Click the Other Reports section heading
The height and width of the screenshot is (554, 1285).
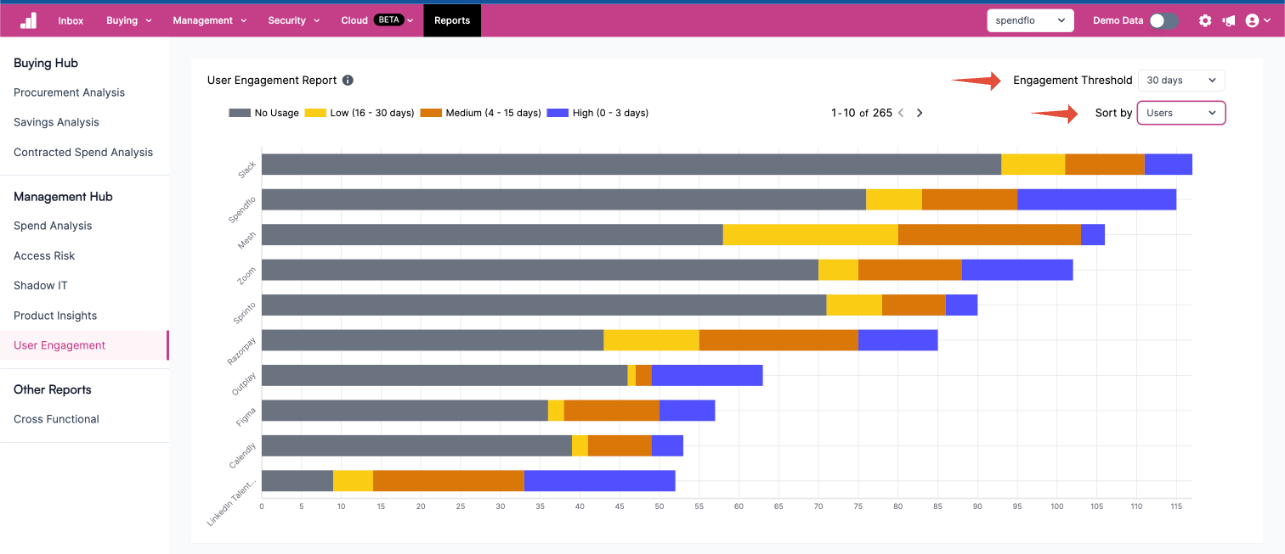(52, 390)
